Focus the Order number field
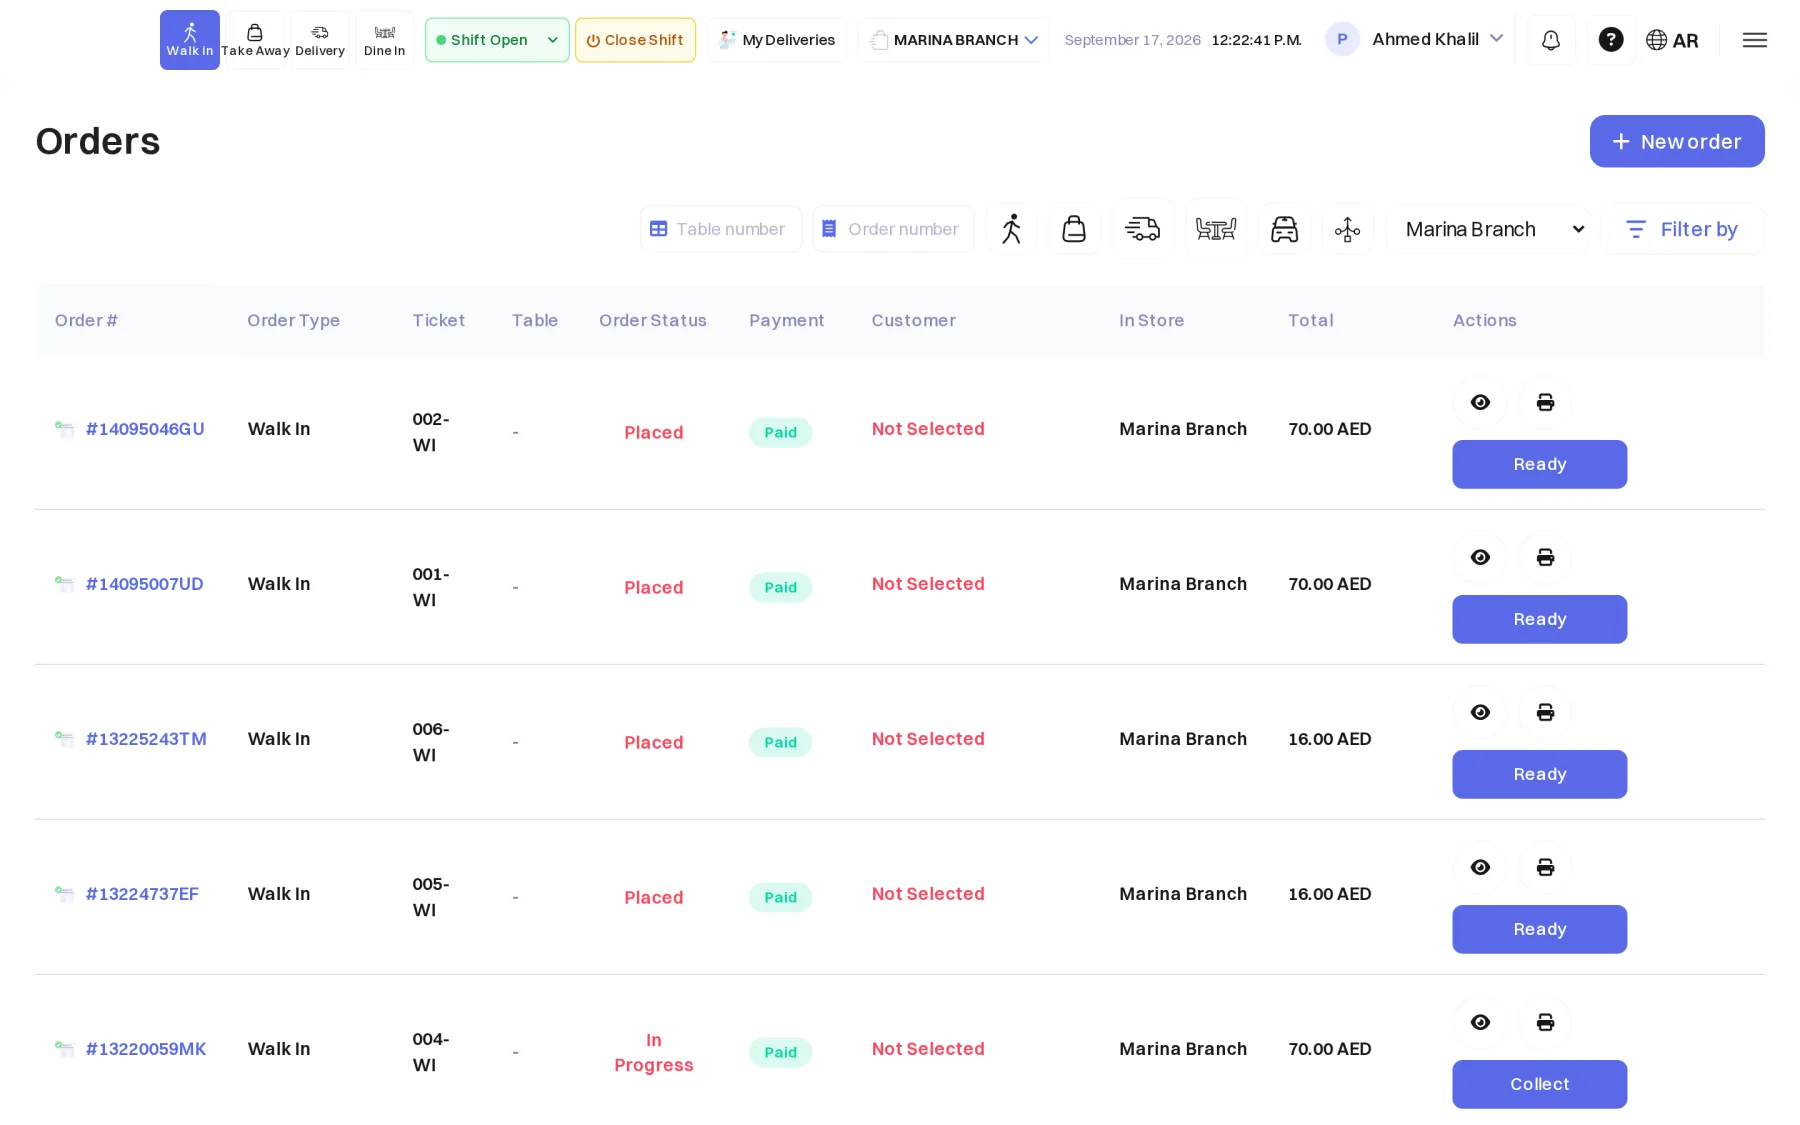 893,229
